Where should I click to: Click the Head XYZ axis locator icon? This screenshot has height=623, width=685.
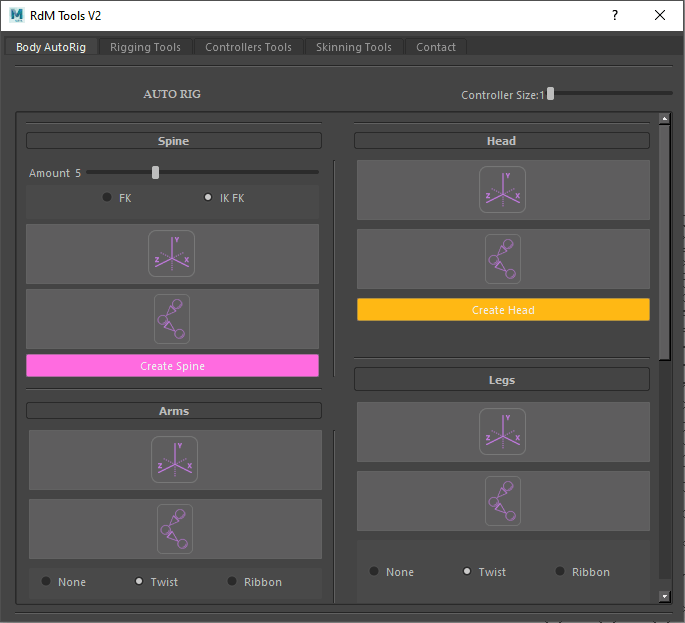[x=502, y=190]
